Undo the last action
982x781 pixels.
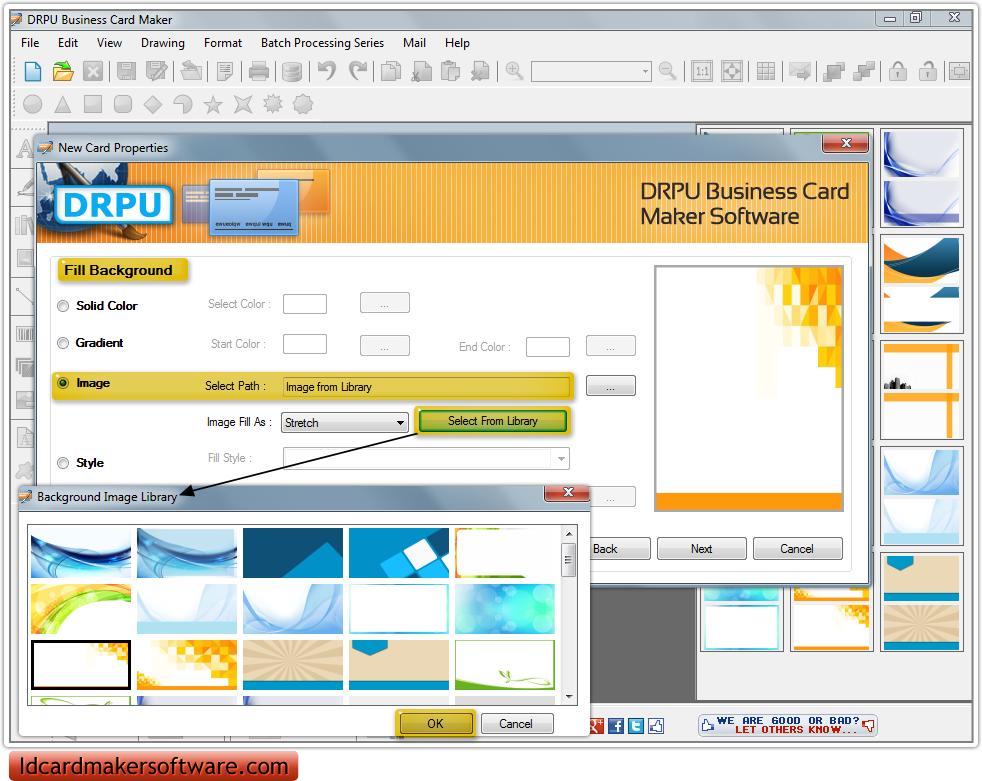click(x=325, y=71)
